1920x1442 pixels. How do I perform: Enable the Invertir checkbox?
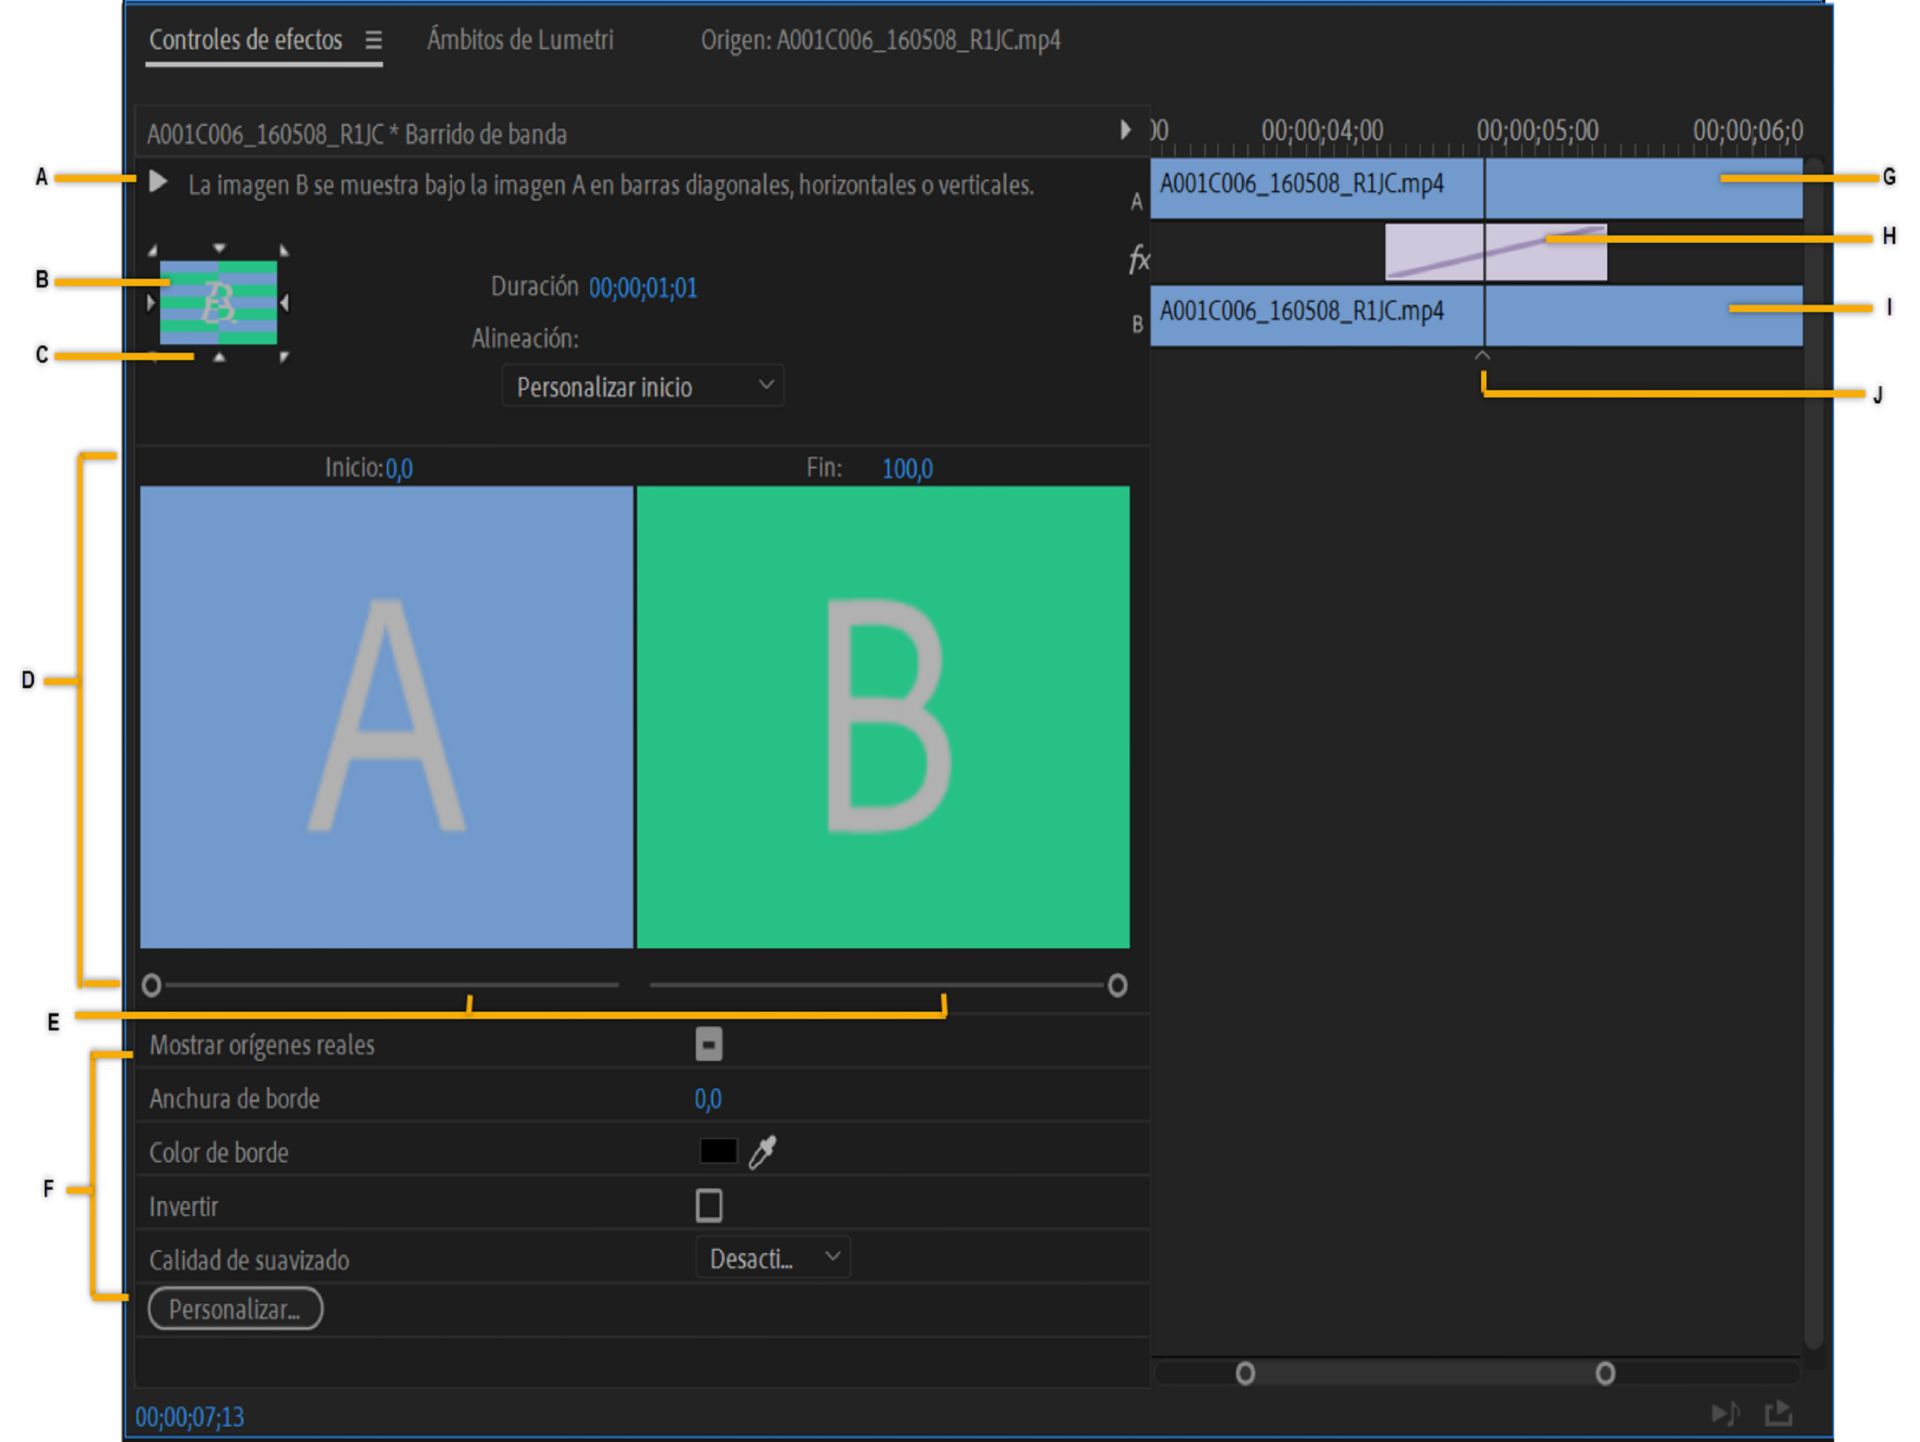(708, 1206)
